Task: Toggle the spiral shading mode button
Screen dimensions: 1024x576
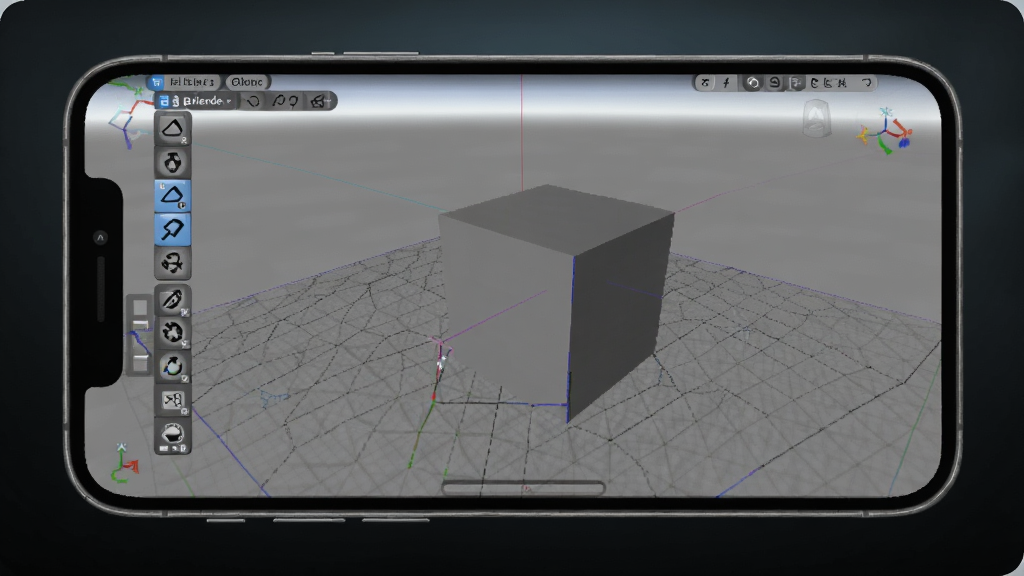Action: tap(774, 83)
